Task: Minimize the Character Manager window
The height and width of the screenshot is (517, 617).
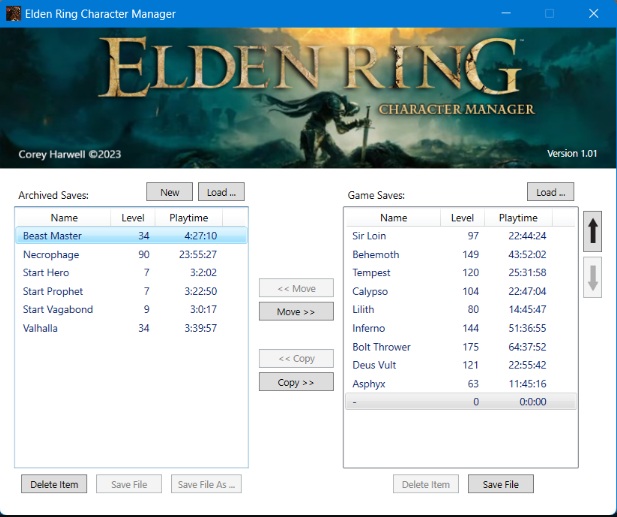Action: (x=506, y=13)
